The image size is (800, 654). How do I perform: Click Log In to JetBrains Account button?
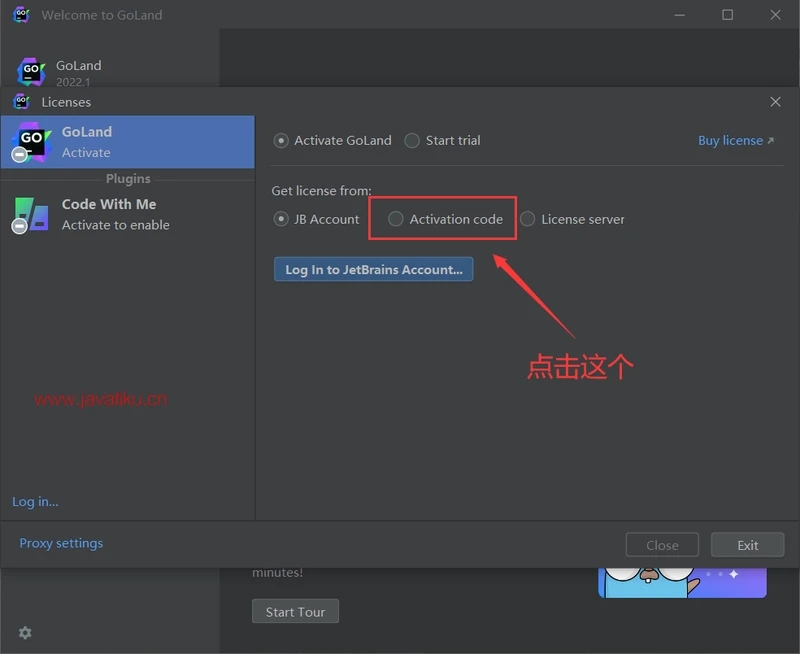373,269
